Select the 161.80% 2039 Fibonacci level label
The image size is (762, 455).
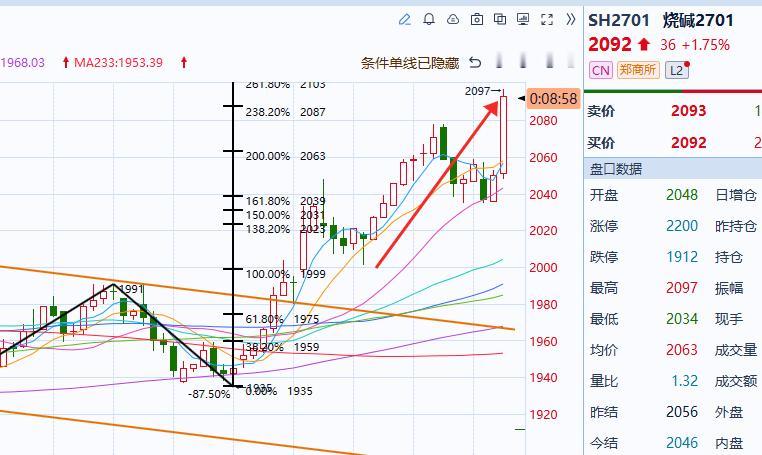(285, 201)
